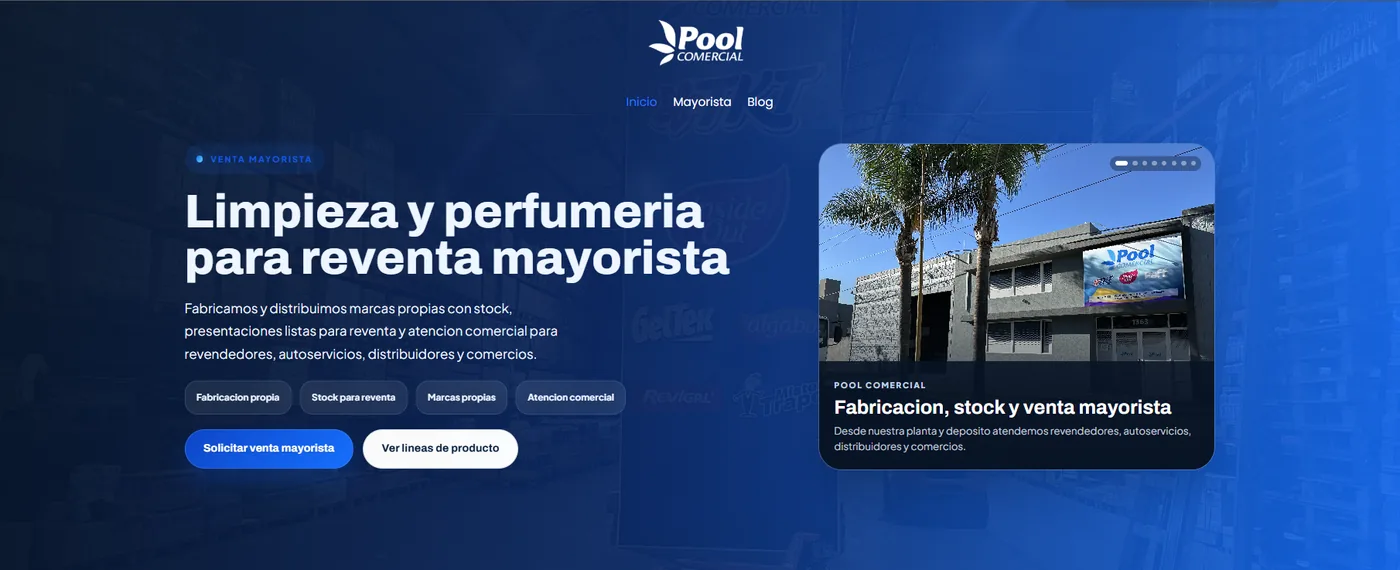Click the Solicitar venta mayorista button
The width and height of the screenshot is (1400, 570).
pos(269,448)
